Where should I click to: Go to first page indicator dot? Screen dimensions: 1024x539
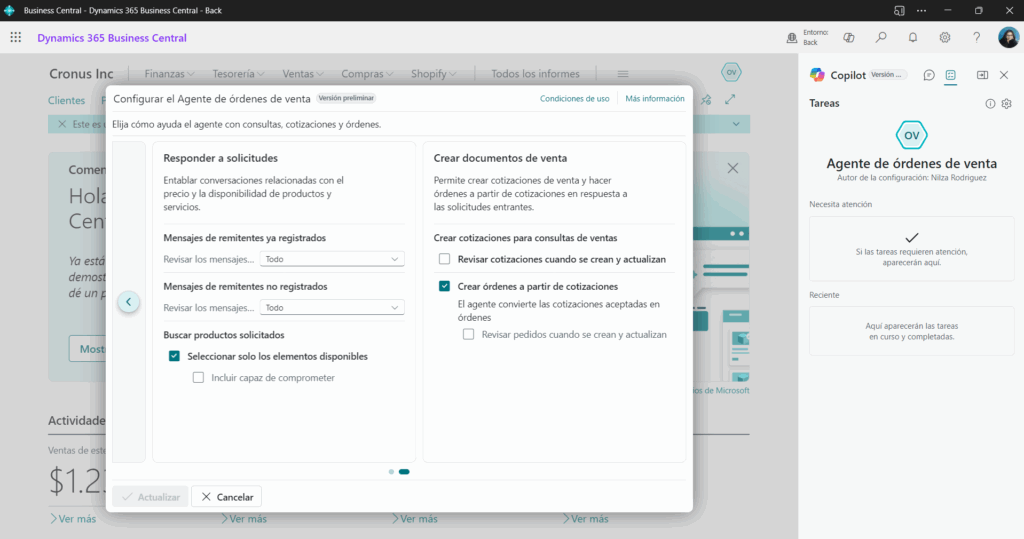[391, 472]
